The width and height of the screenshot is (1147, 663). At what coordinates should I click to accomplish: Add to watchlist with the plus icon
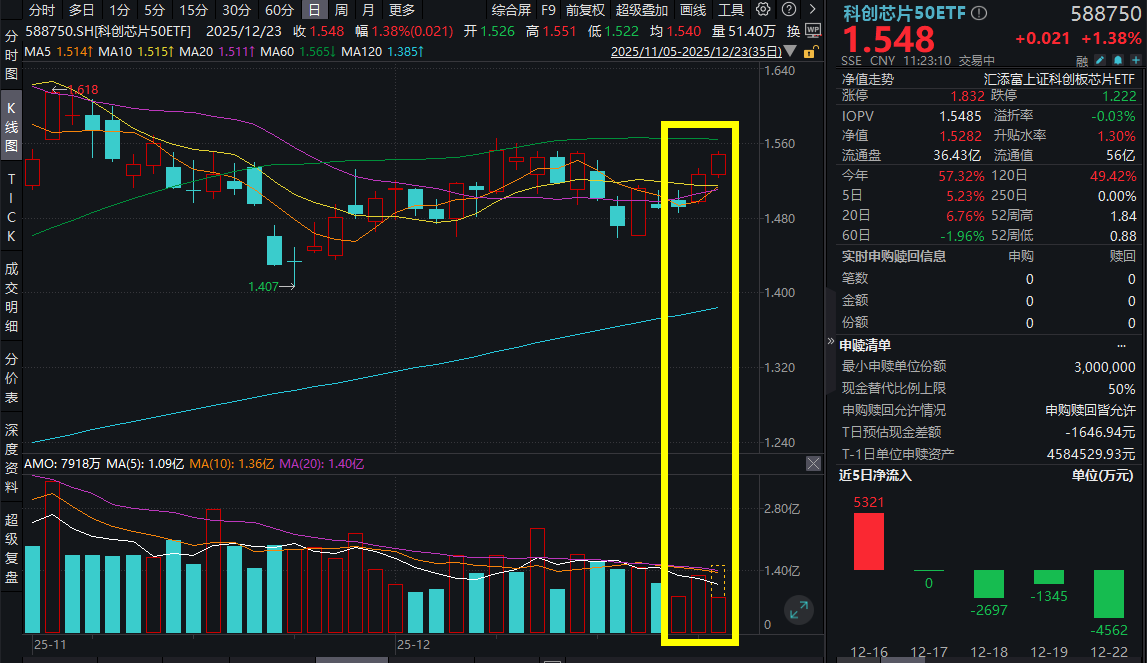(1135, 60)
